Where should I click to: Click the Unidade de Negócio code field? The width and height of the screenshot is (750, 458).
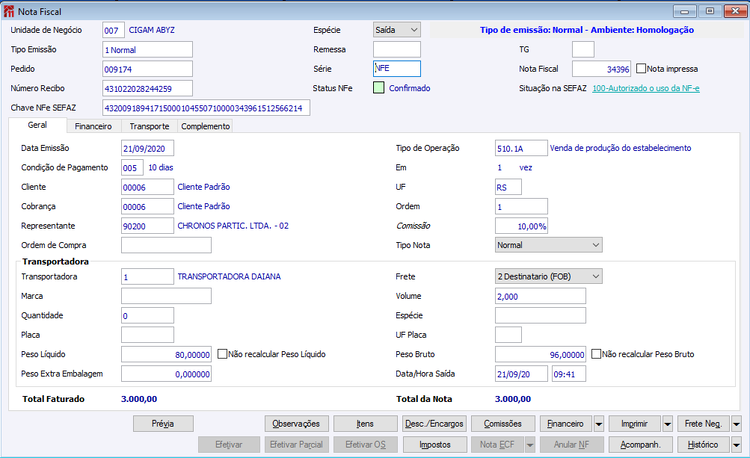pos(113,30)
